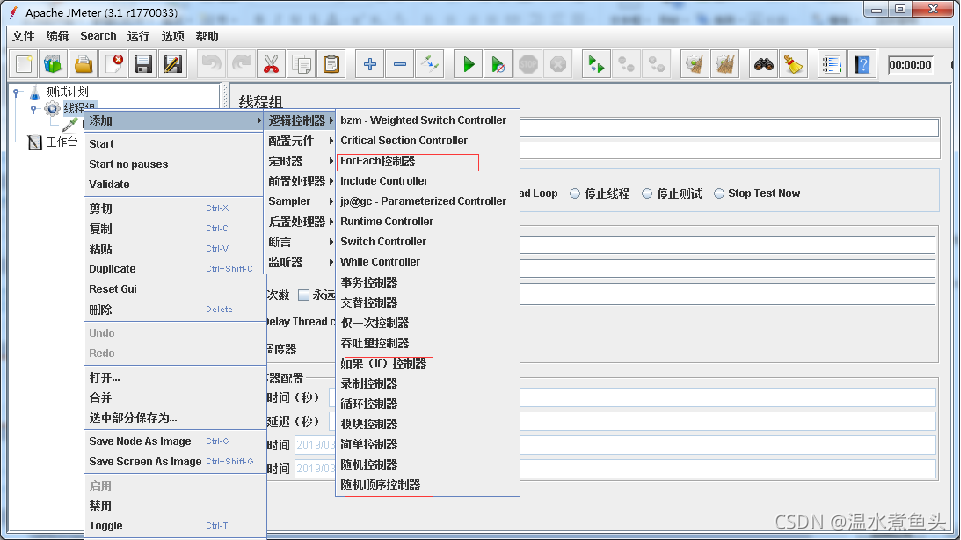Click the Shutdown test icon
This screenshot has height=540, width=961.
click(x=558, y=64)
